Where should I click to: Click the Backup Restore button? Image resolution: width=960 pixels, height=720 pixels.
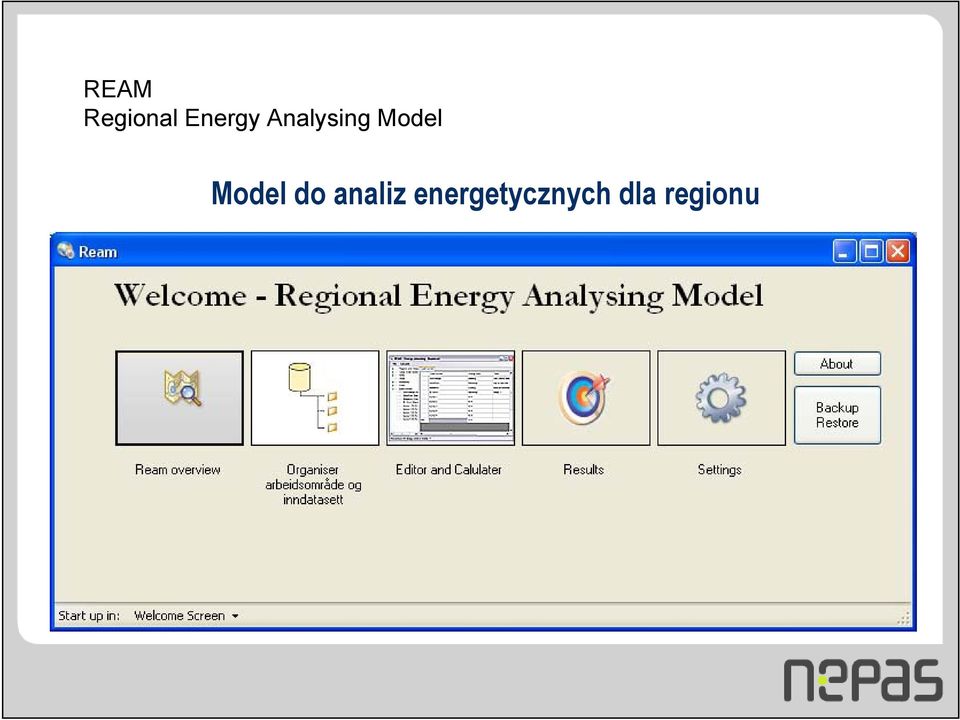coord(837,415)
